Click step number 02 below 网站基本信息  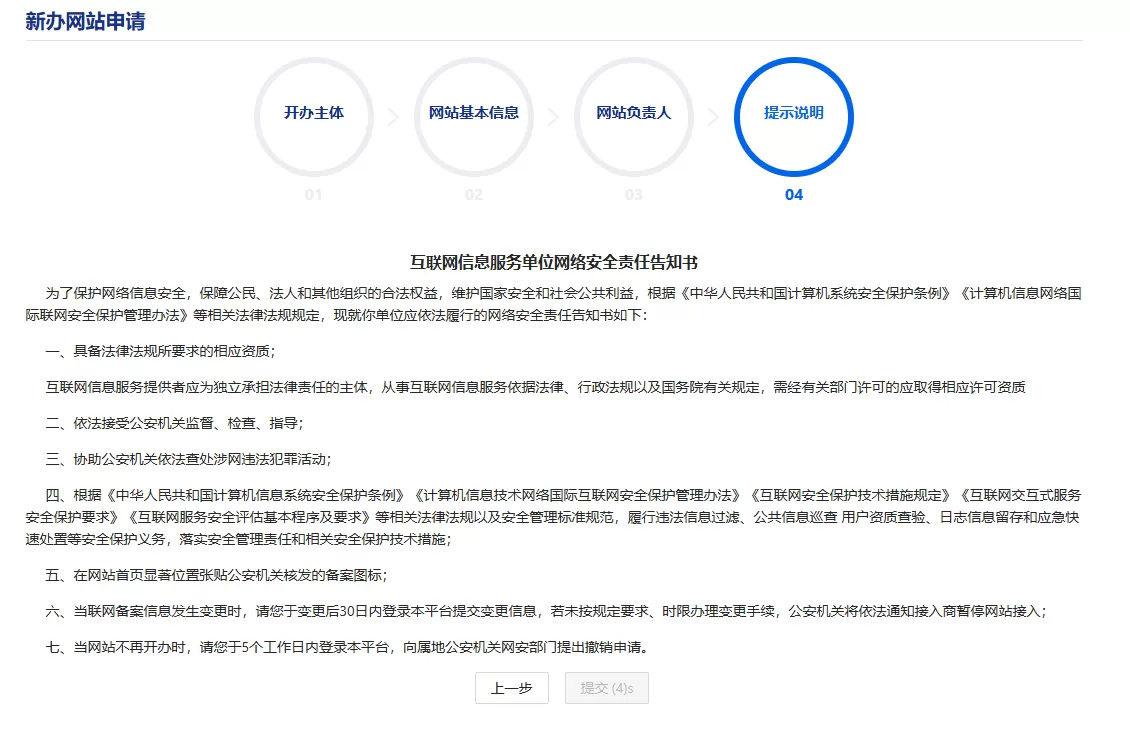(x=473, y=194)
